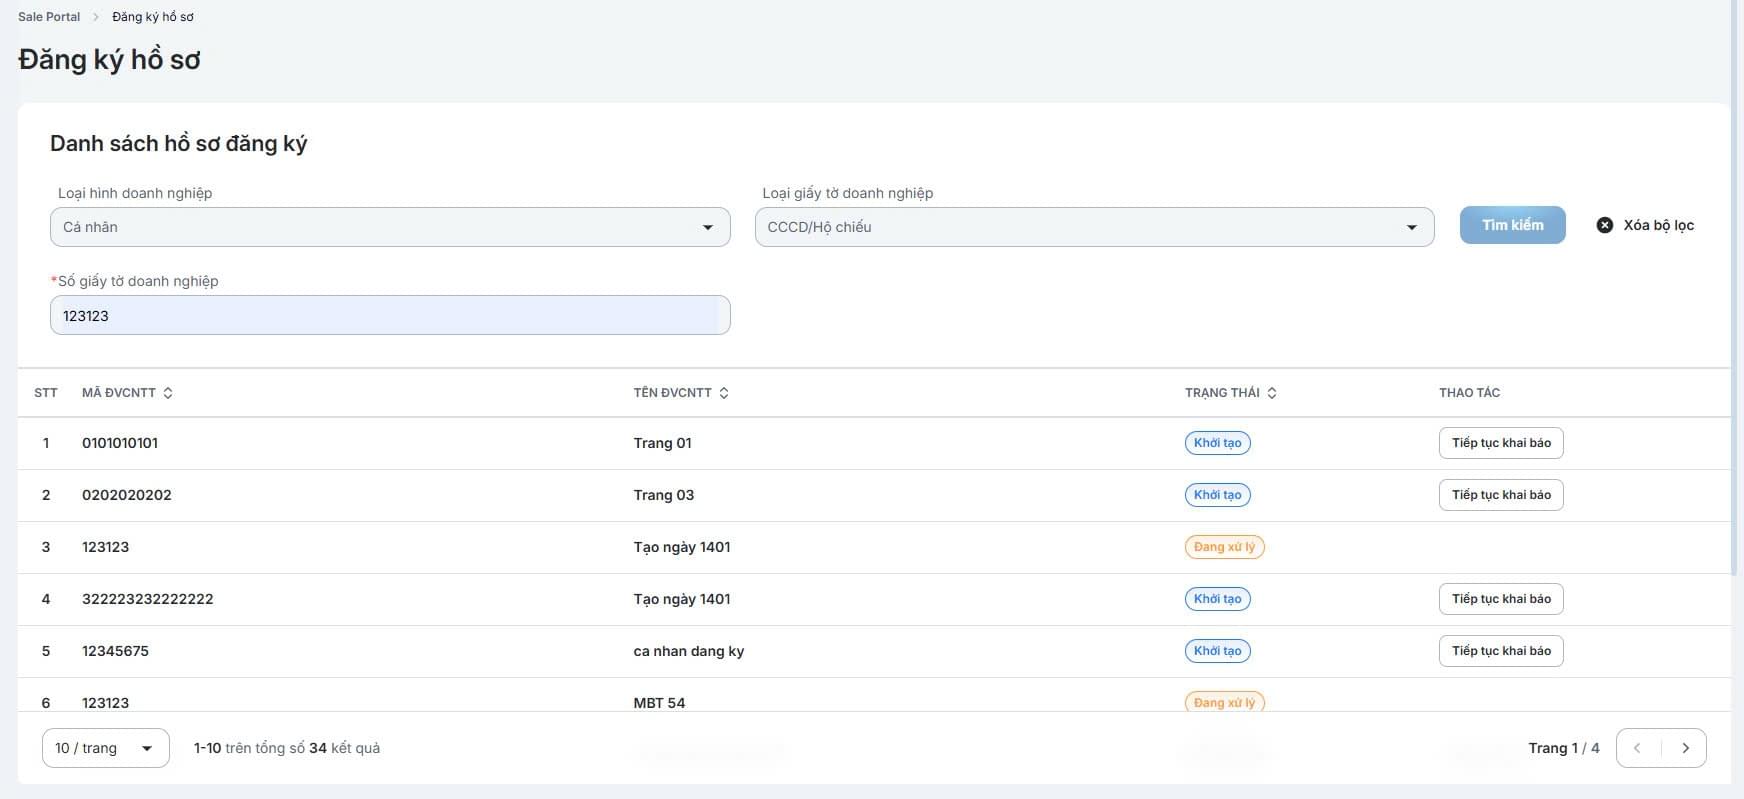Select the 12345675 record code cell

tap(115, 651)
